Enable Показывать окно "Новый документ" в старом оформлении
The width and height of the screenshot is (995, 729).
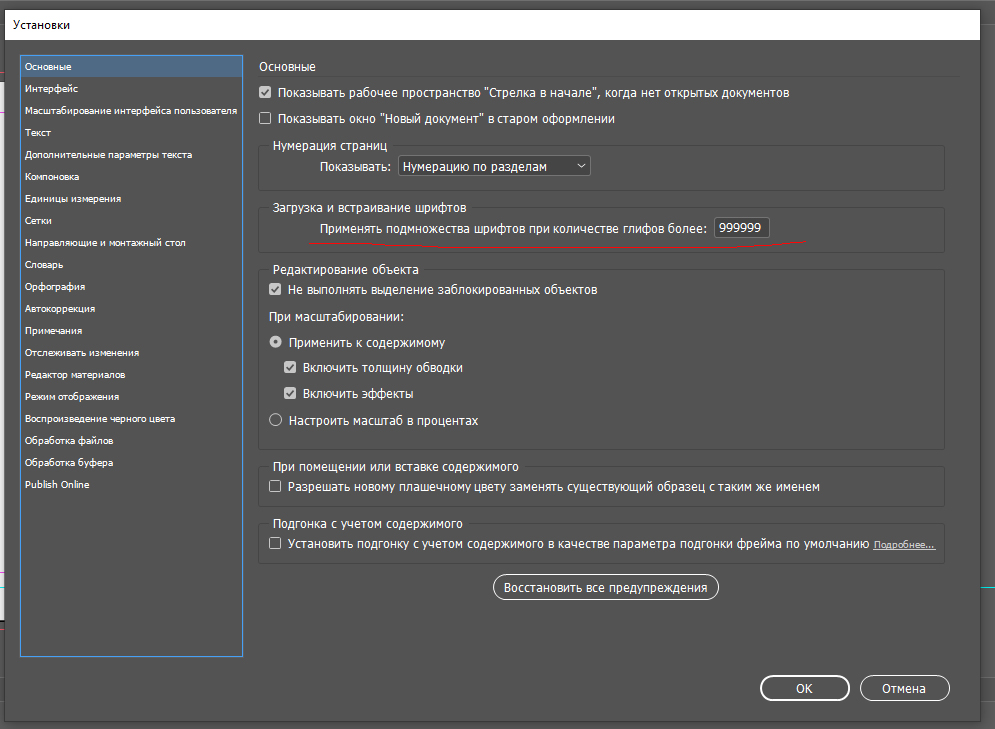pyautogui.click(x=265, y=119)
